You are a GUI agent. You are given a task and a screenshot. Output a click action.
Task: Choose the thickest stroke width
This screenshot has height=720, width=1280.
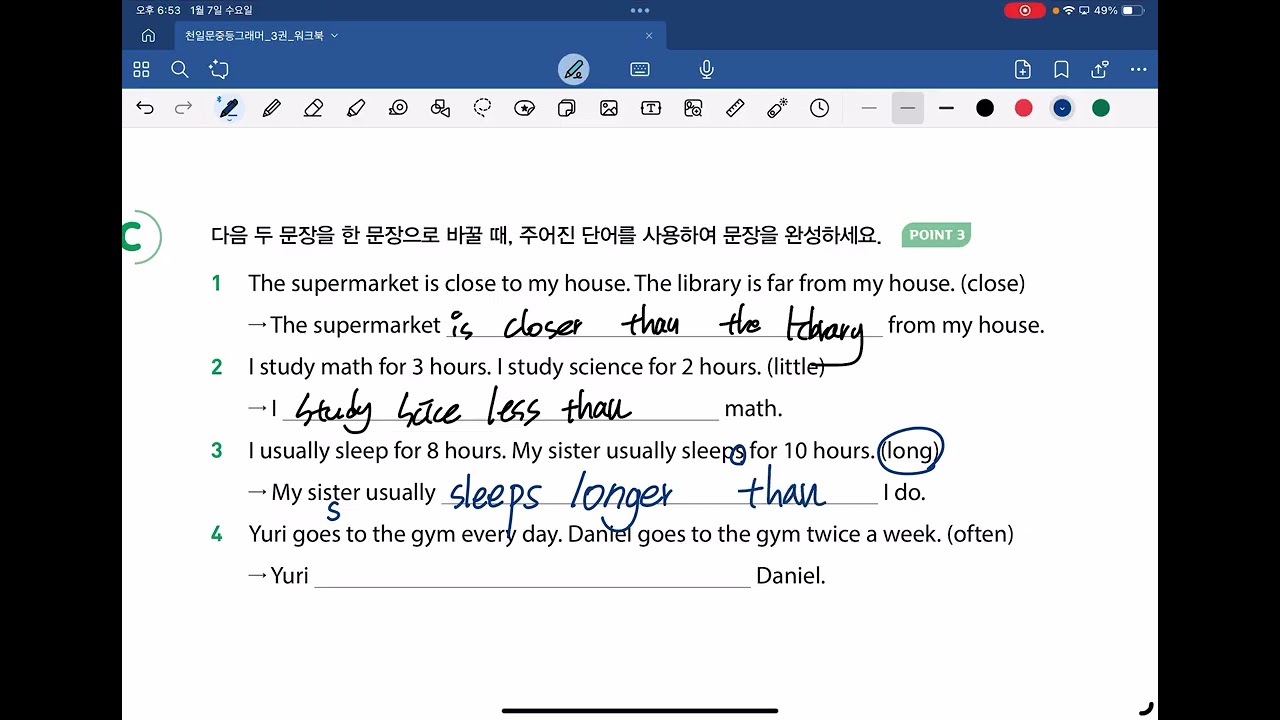[x=946, y=108]
